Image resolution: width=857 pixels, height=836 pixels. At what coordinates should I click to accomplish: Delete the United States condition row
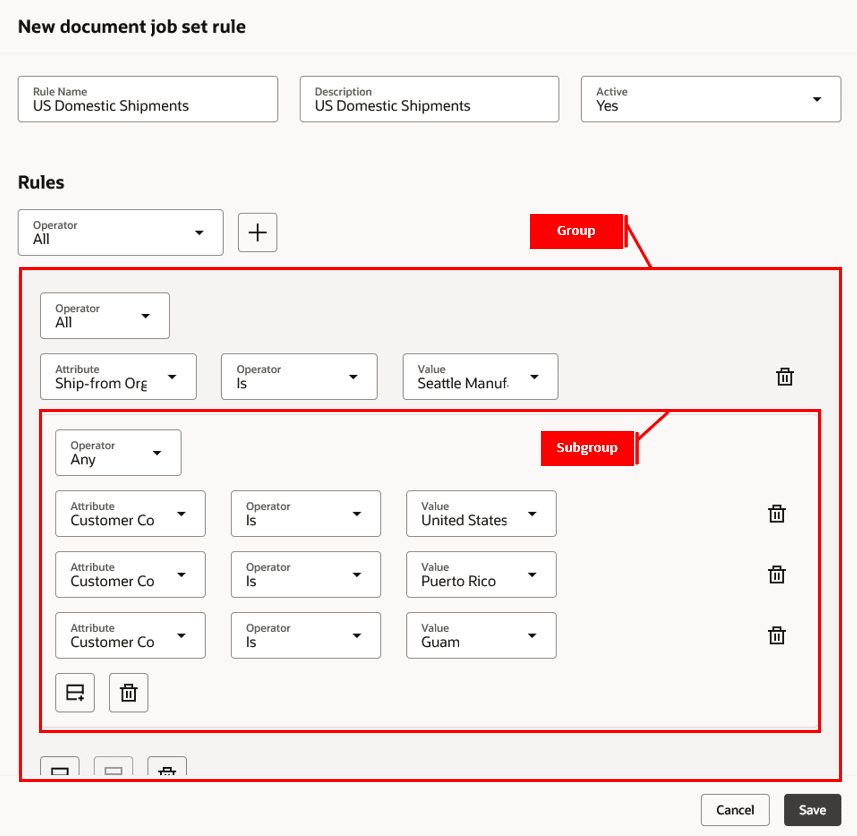click(777, 513)
